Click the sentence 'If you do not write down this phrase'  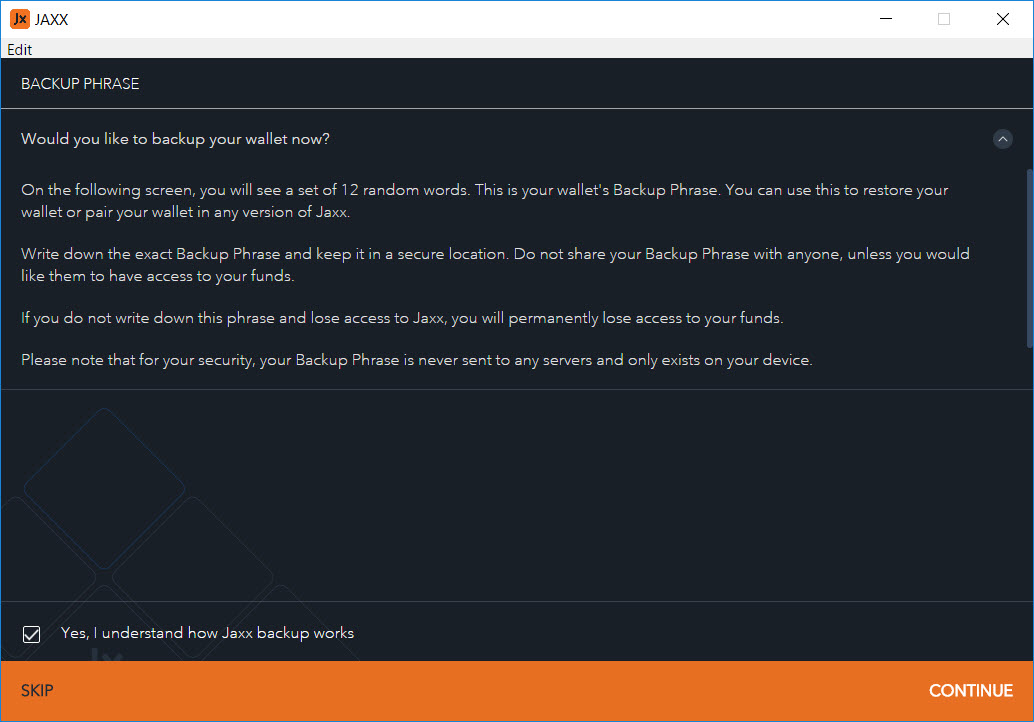click(x=402, y=318)
